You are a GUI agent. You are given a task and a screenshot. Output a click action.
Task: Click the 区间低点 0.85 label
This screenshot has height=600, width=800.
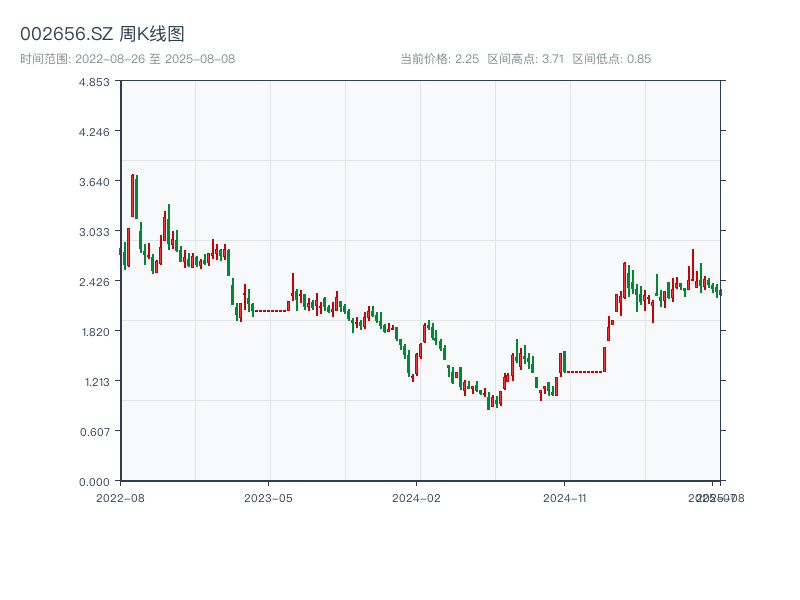pos(611,59)
